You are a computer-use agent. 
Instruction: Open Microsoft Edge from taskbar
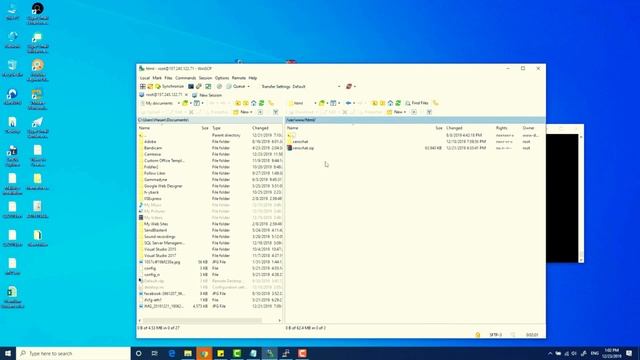click(x=171, y=353)
